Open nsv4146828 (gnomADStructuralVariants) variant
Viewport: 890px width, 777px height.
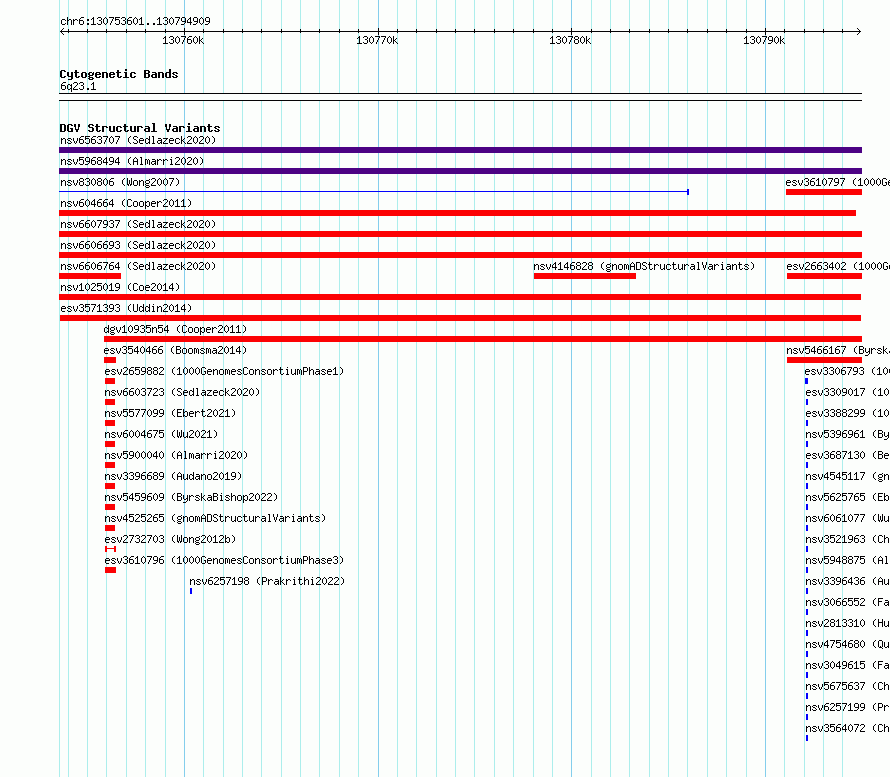point(644,266)
